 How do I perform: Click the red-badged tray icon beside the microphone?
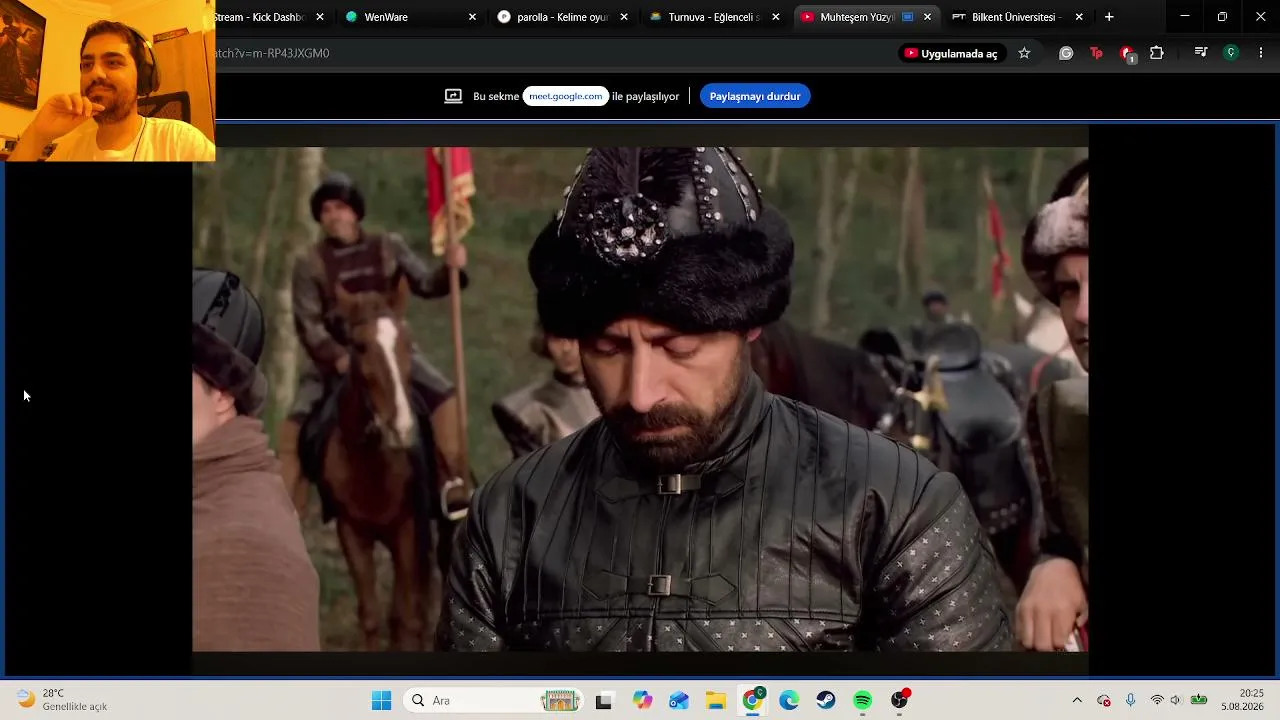tap(1104, 700)
